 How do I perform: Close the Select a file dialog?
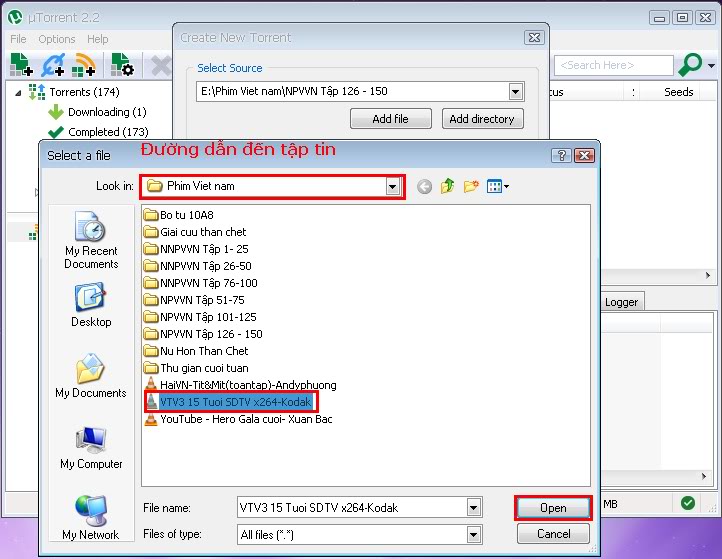click(x=585, y=156)
